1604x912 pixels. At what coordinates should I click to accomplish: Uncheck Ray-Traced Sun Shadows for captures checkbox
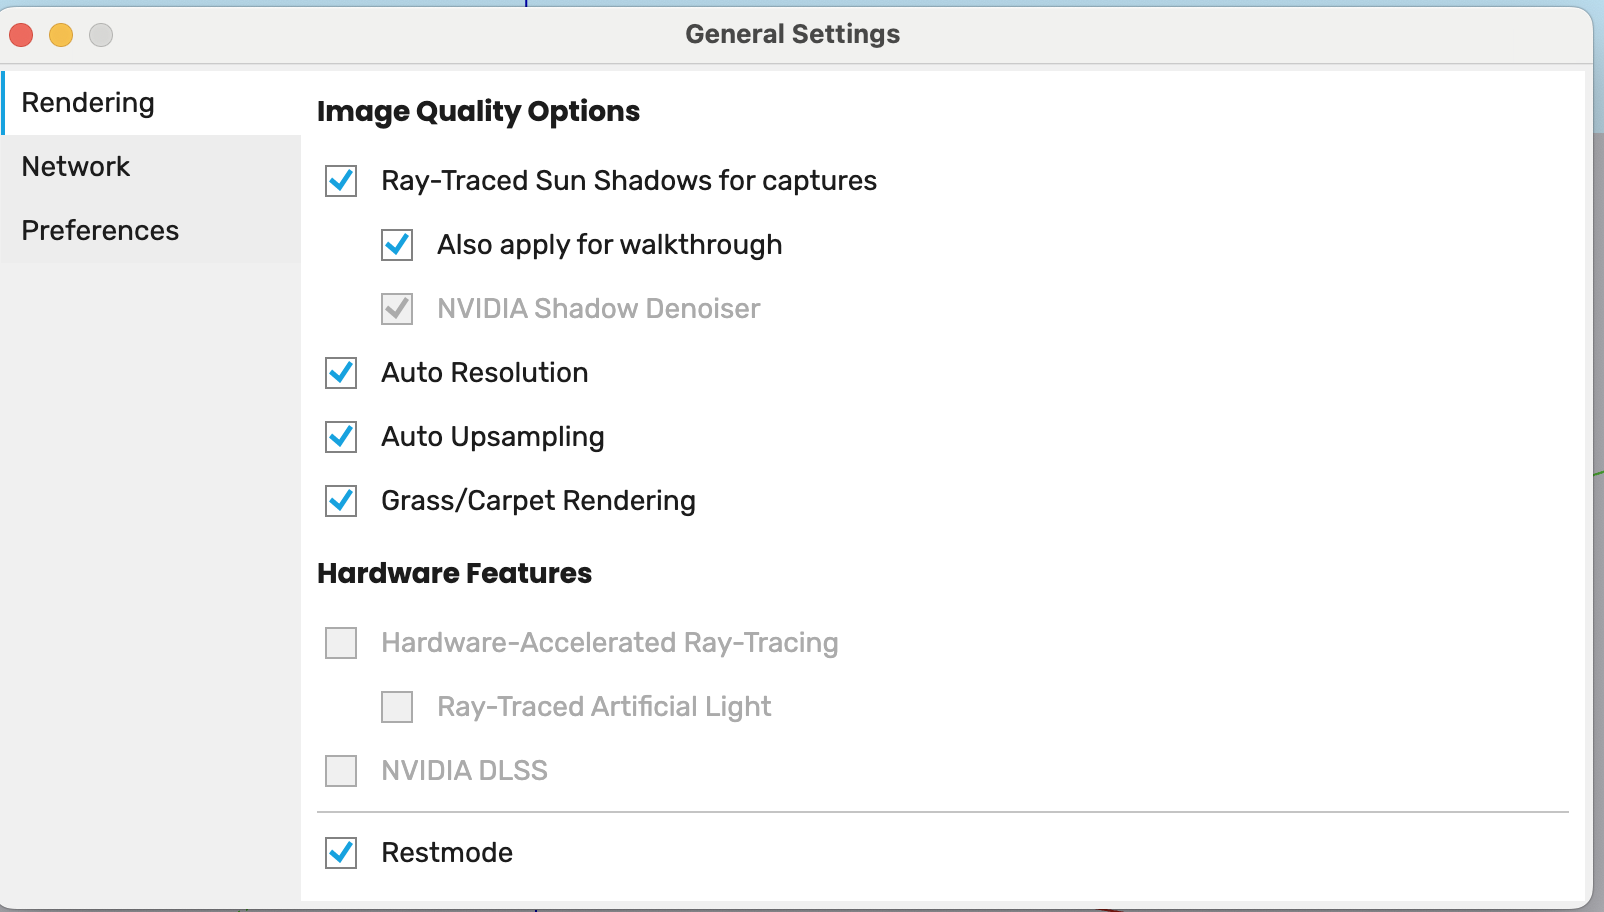[x=341, y=181]
